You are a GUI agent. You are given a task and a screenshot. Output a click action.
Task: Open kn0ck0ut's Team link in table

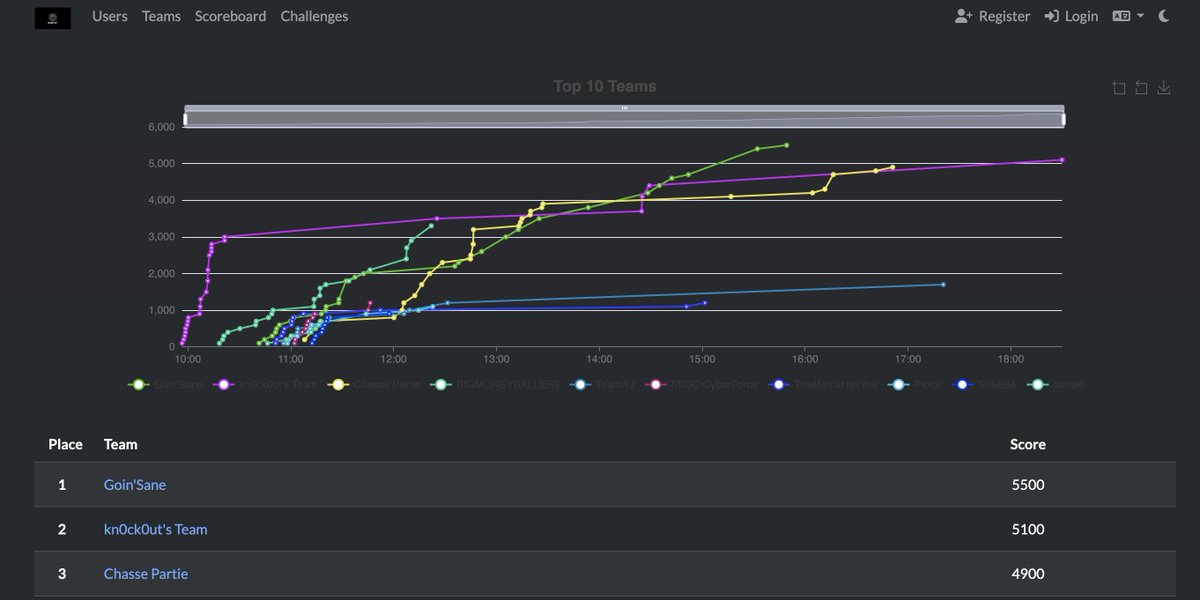155,529
